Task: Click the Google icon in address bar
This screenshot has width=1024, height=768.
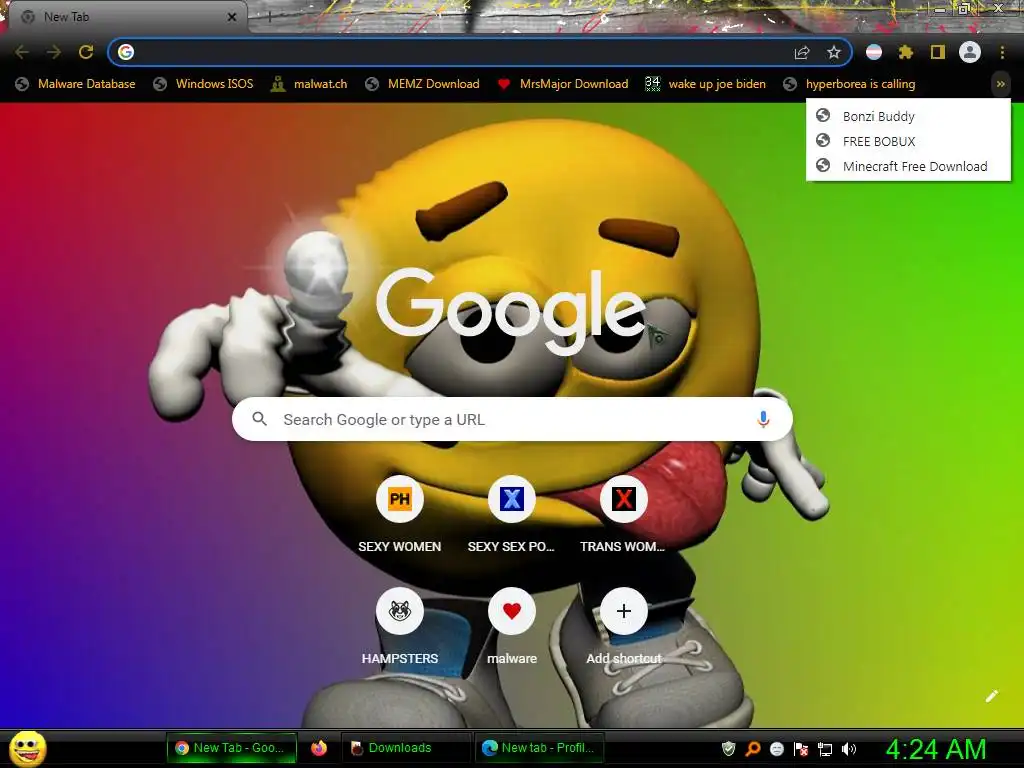Action: (x=126, y=52)
